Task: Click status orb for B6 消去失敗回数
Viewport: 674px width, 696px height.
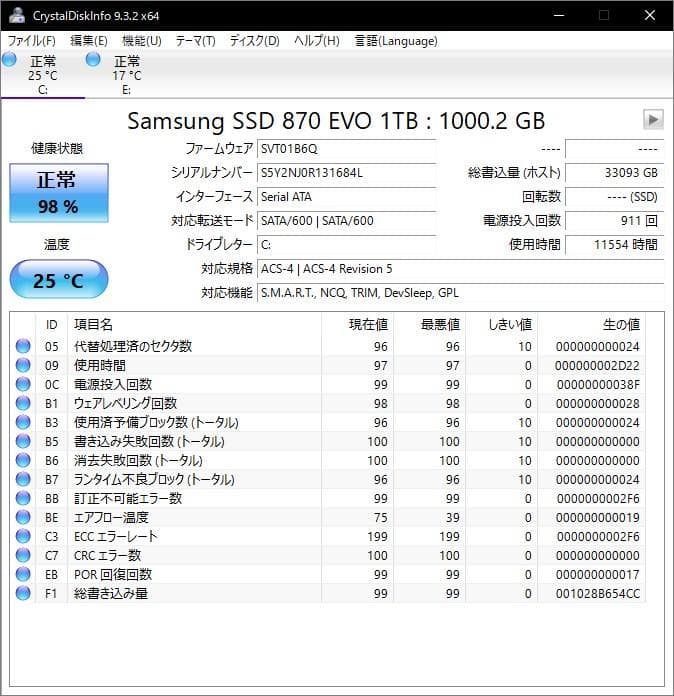Action: 23,460
